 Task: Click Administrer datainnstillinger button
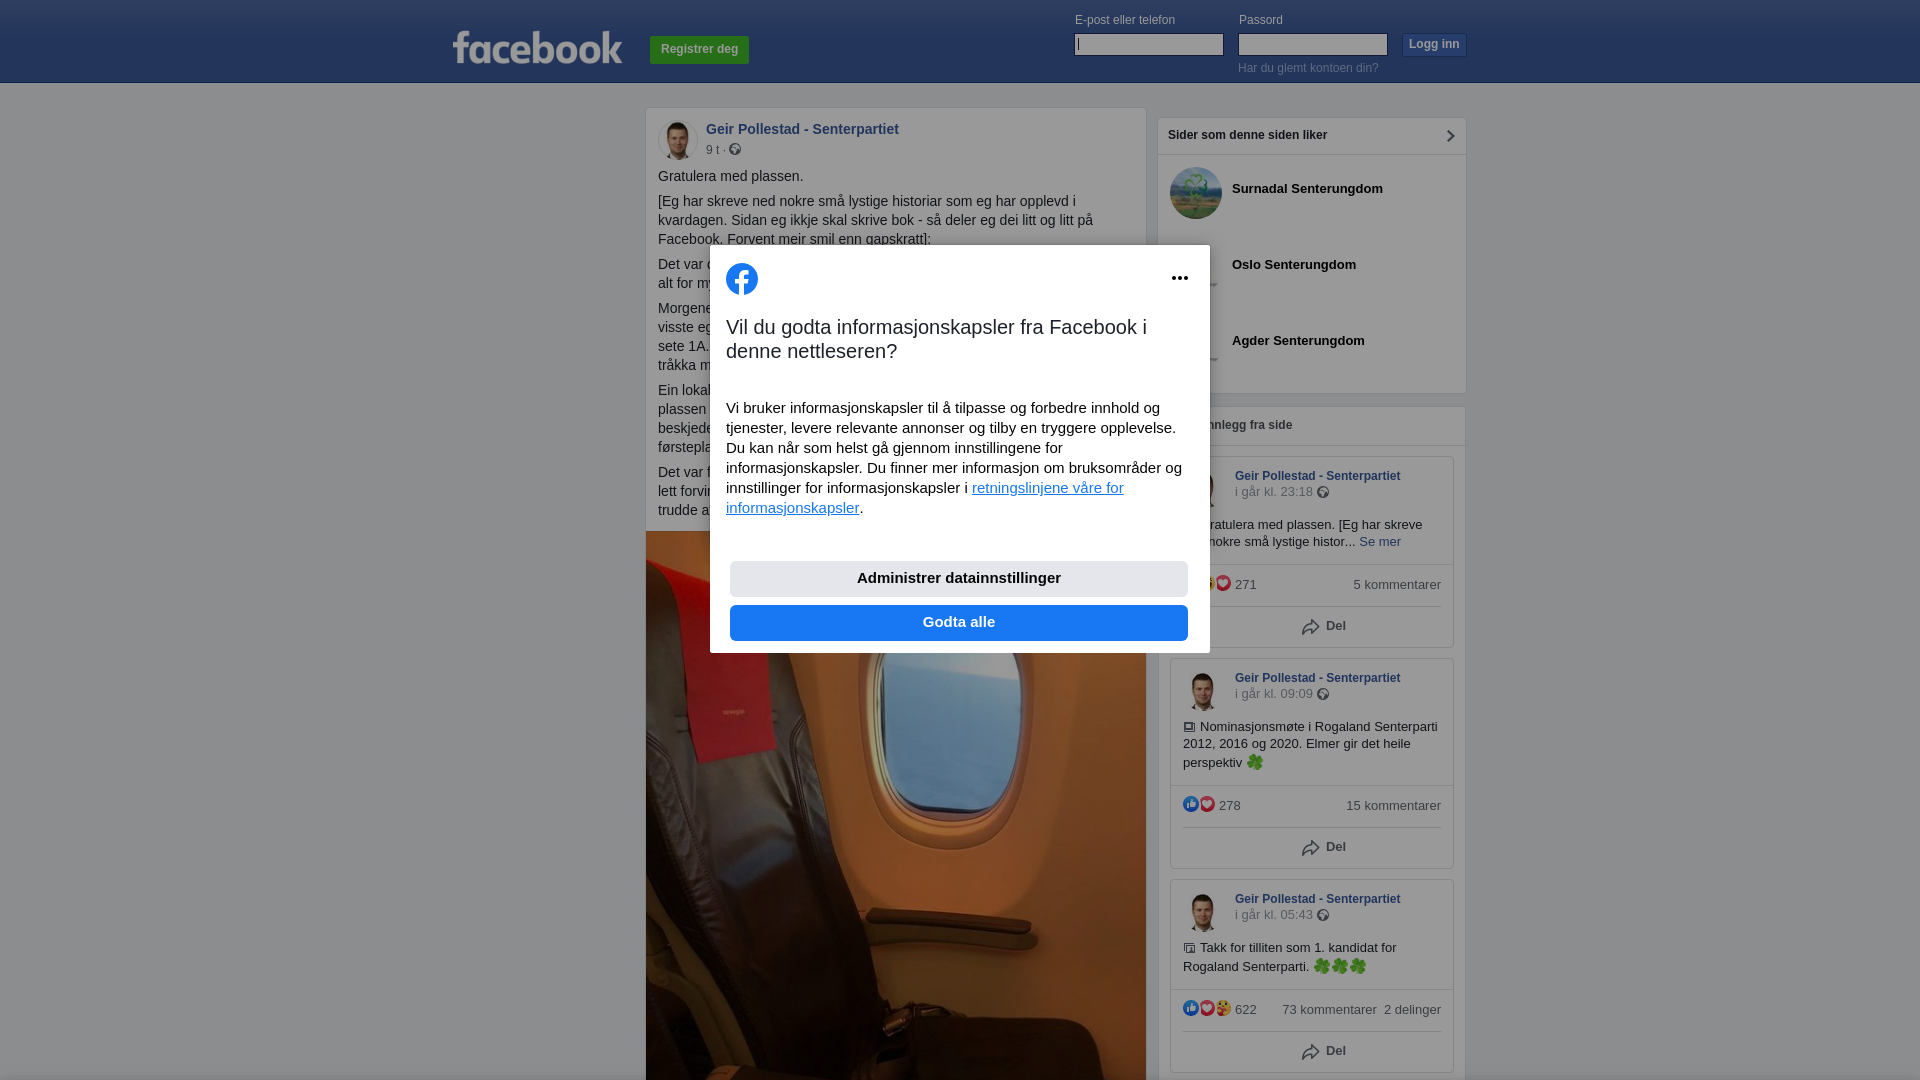pyautogui.click(x=959, y=579)
